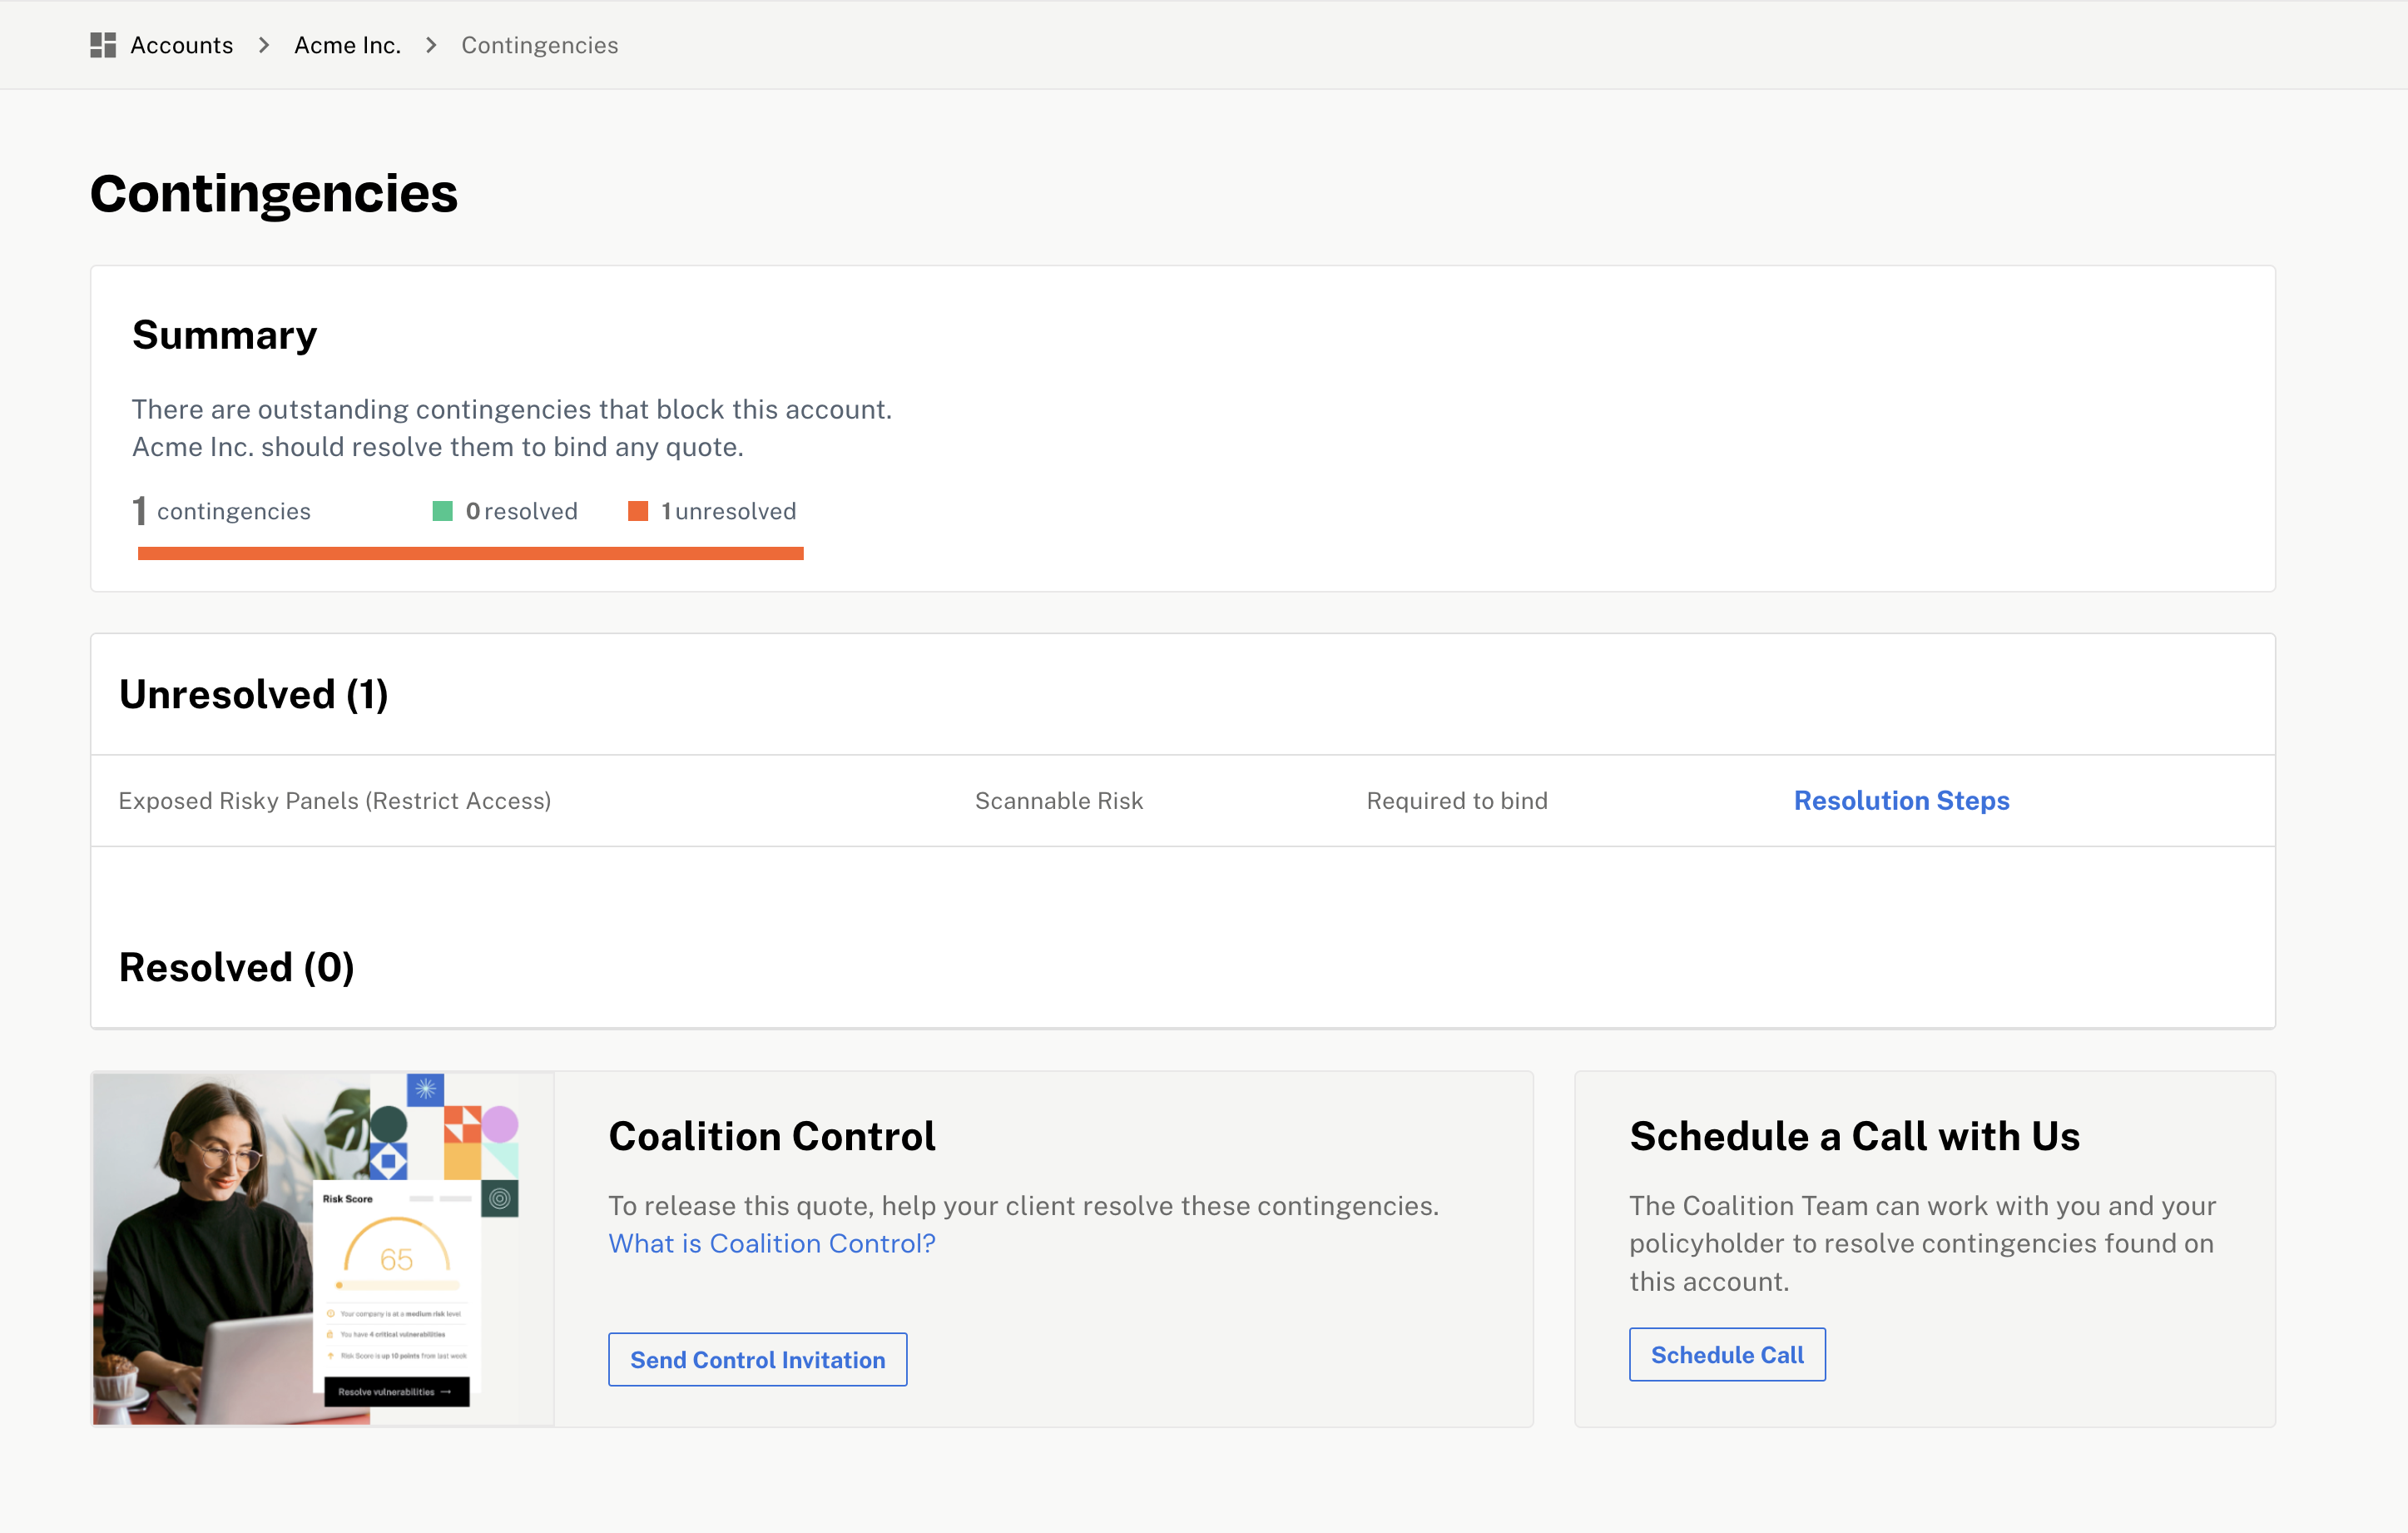This screenshot has height=1533, width=2408.
Task: Open 'What is Coalition Control?' link
Action: point(772,1244)
